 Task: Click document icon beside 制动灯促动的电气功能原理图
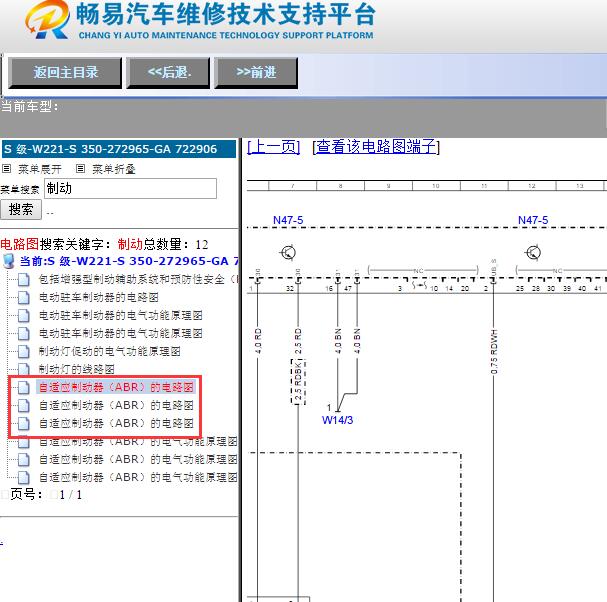click(23, 351)
